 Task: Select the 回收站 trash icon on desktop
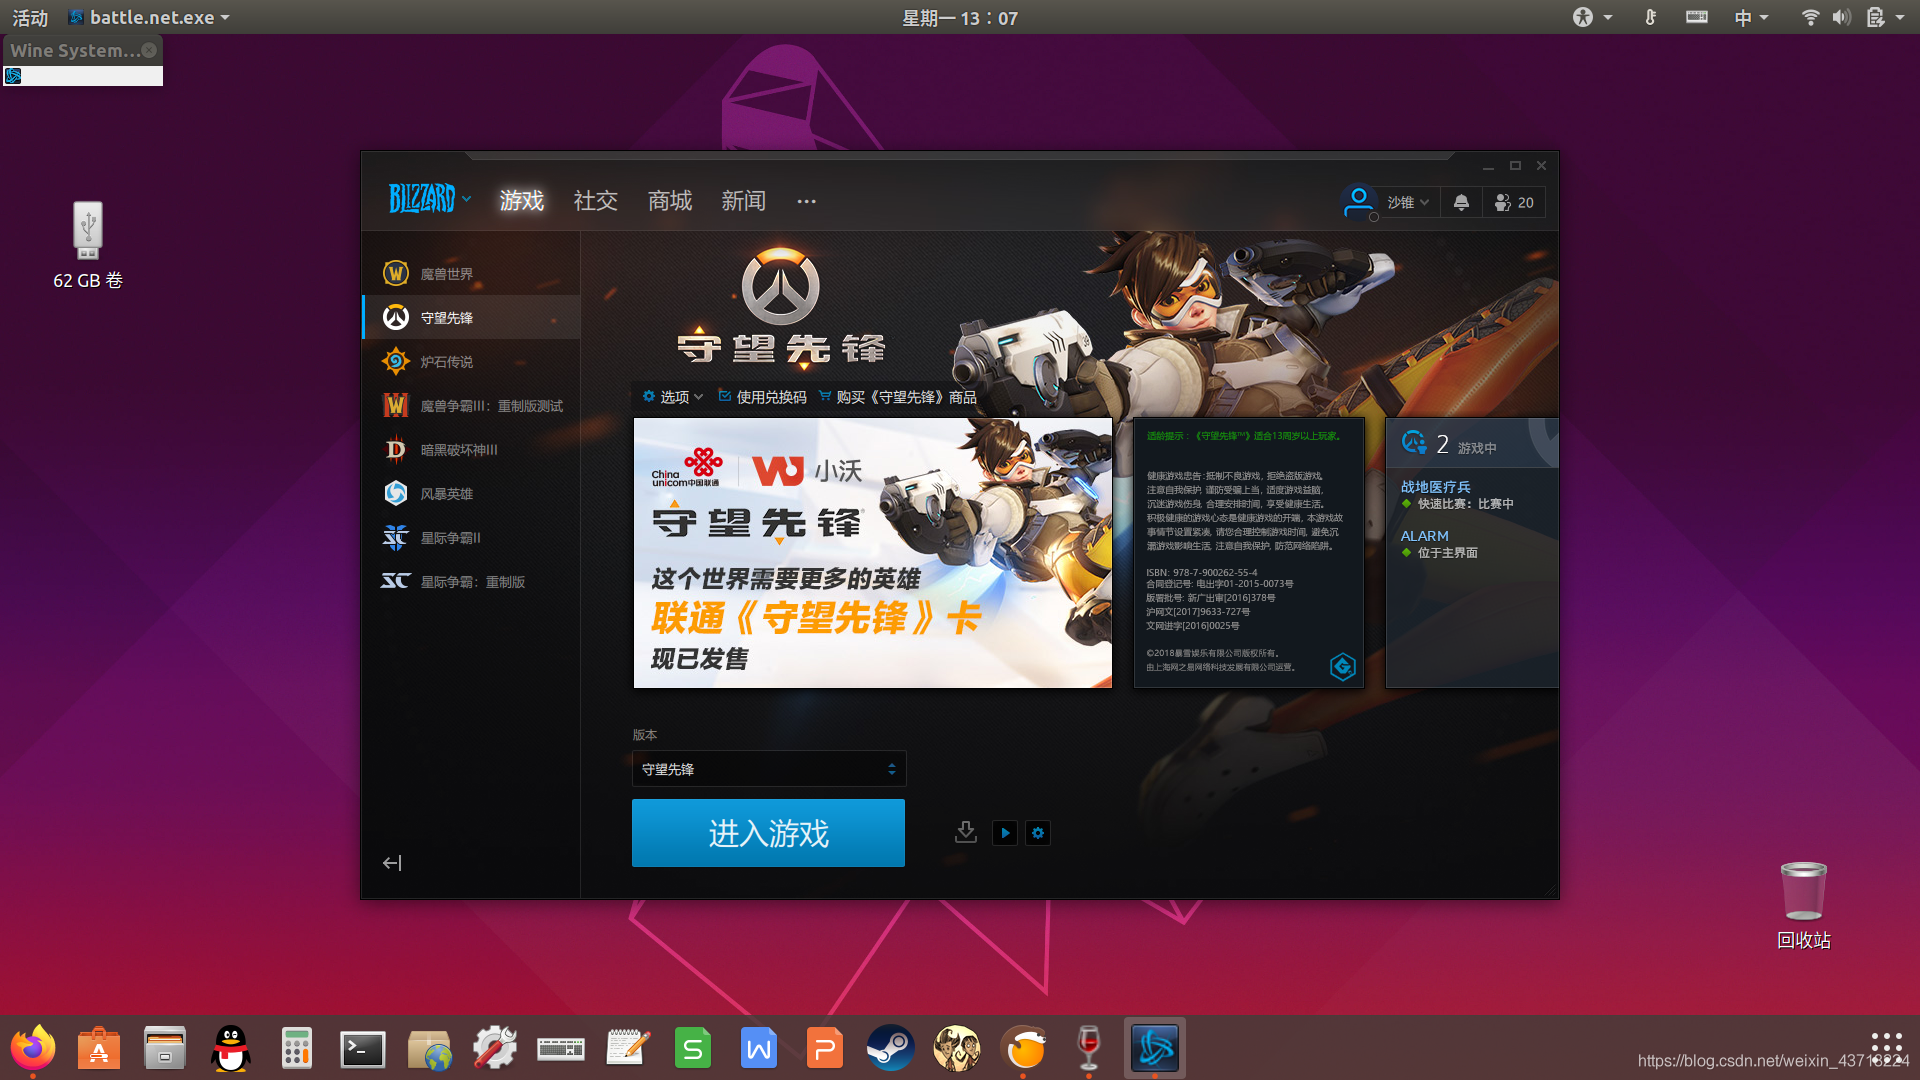[1804, 906]
